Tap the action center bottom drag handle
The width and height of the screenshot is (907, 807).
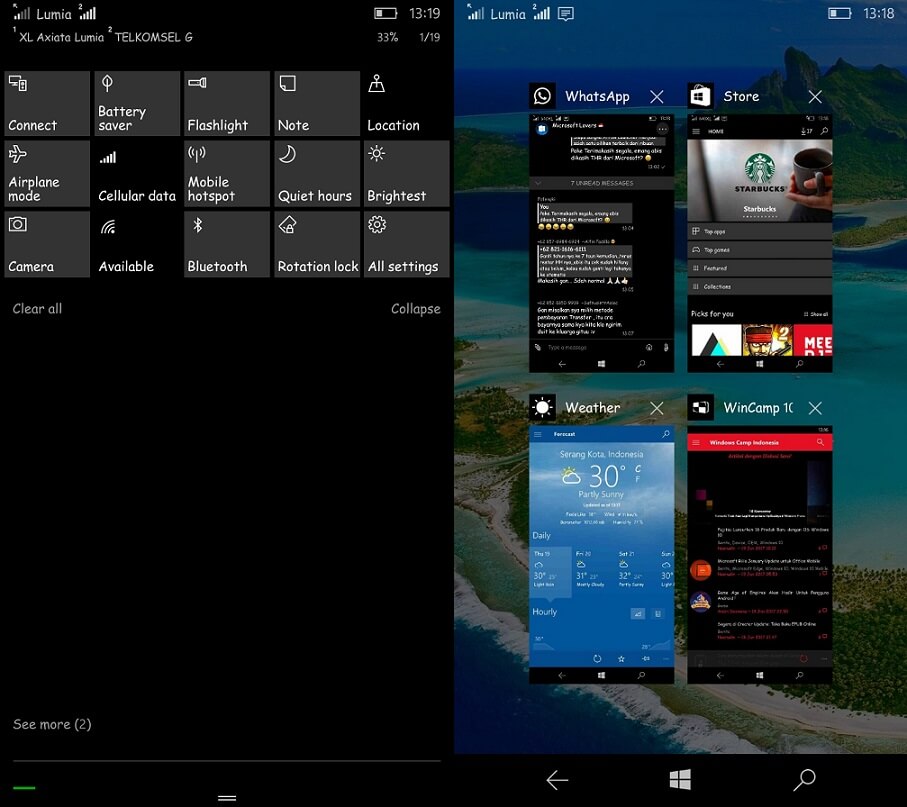click(x=227, y=798)
